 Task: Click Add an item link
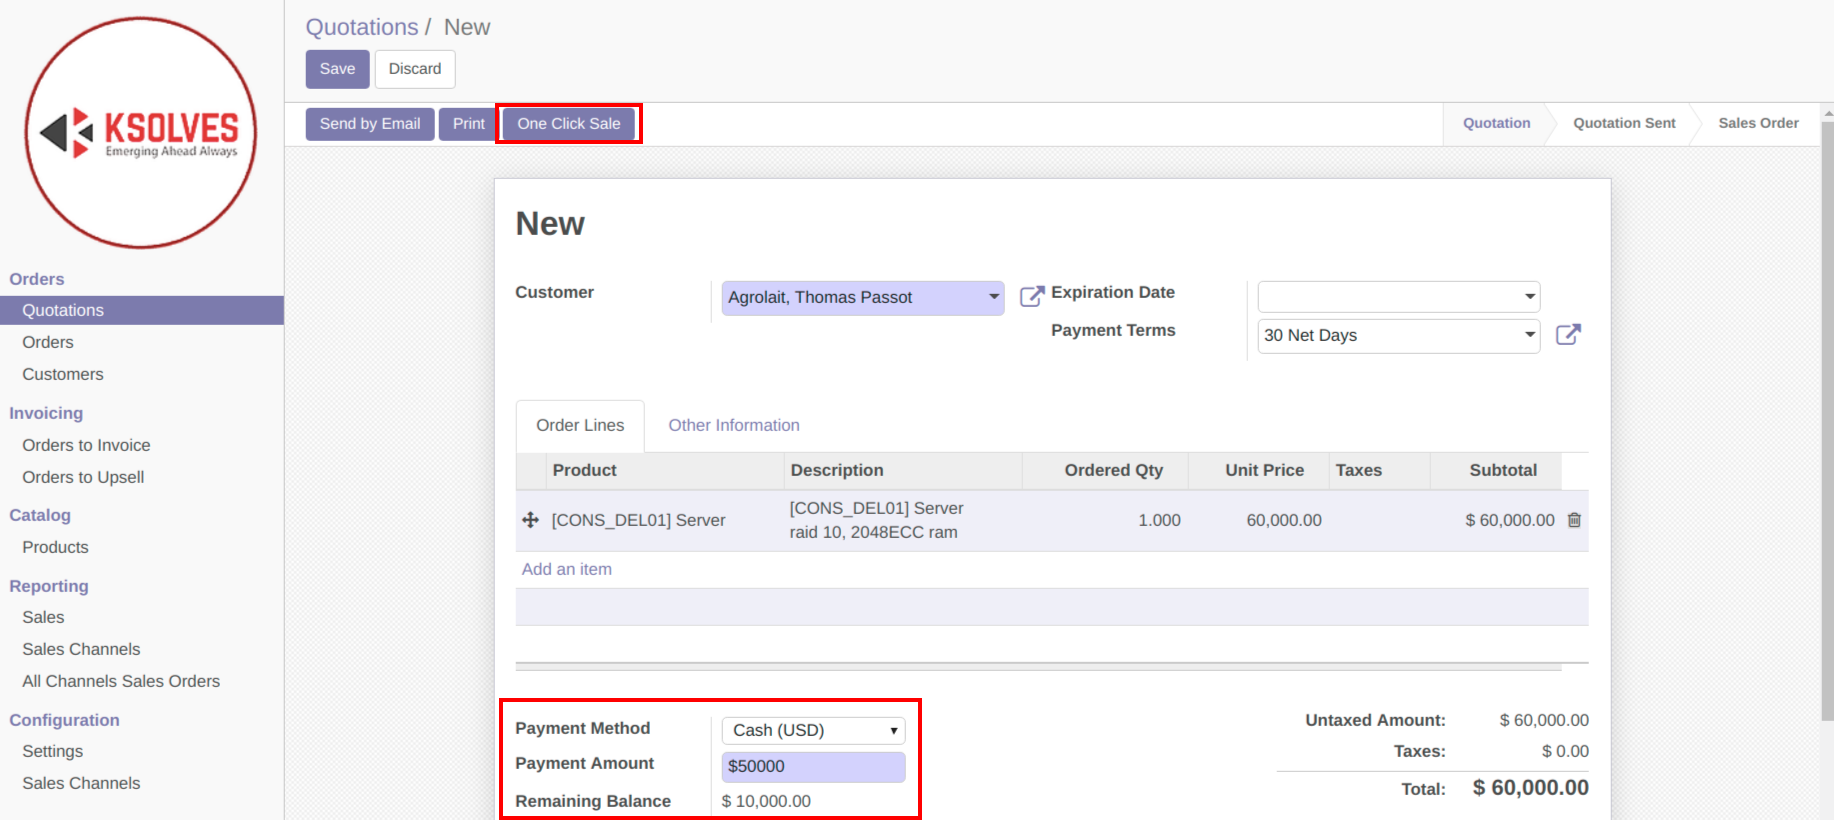point(567,569)
